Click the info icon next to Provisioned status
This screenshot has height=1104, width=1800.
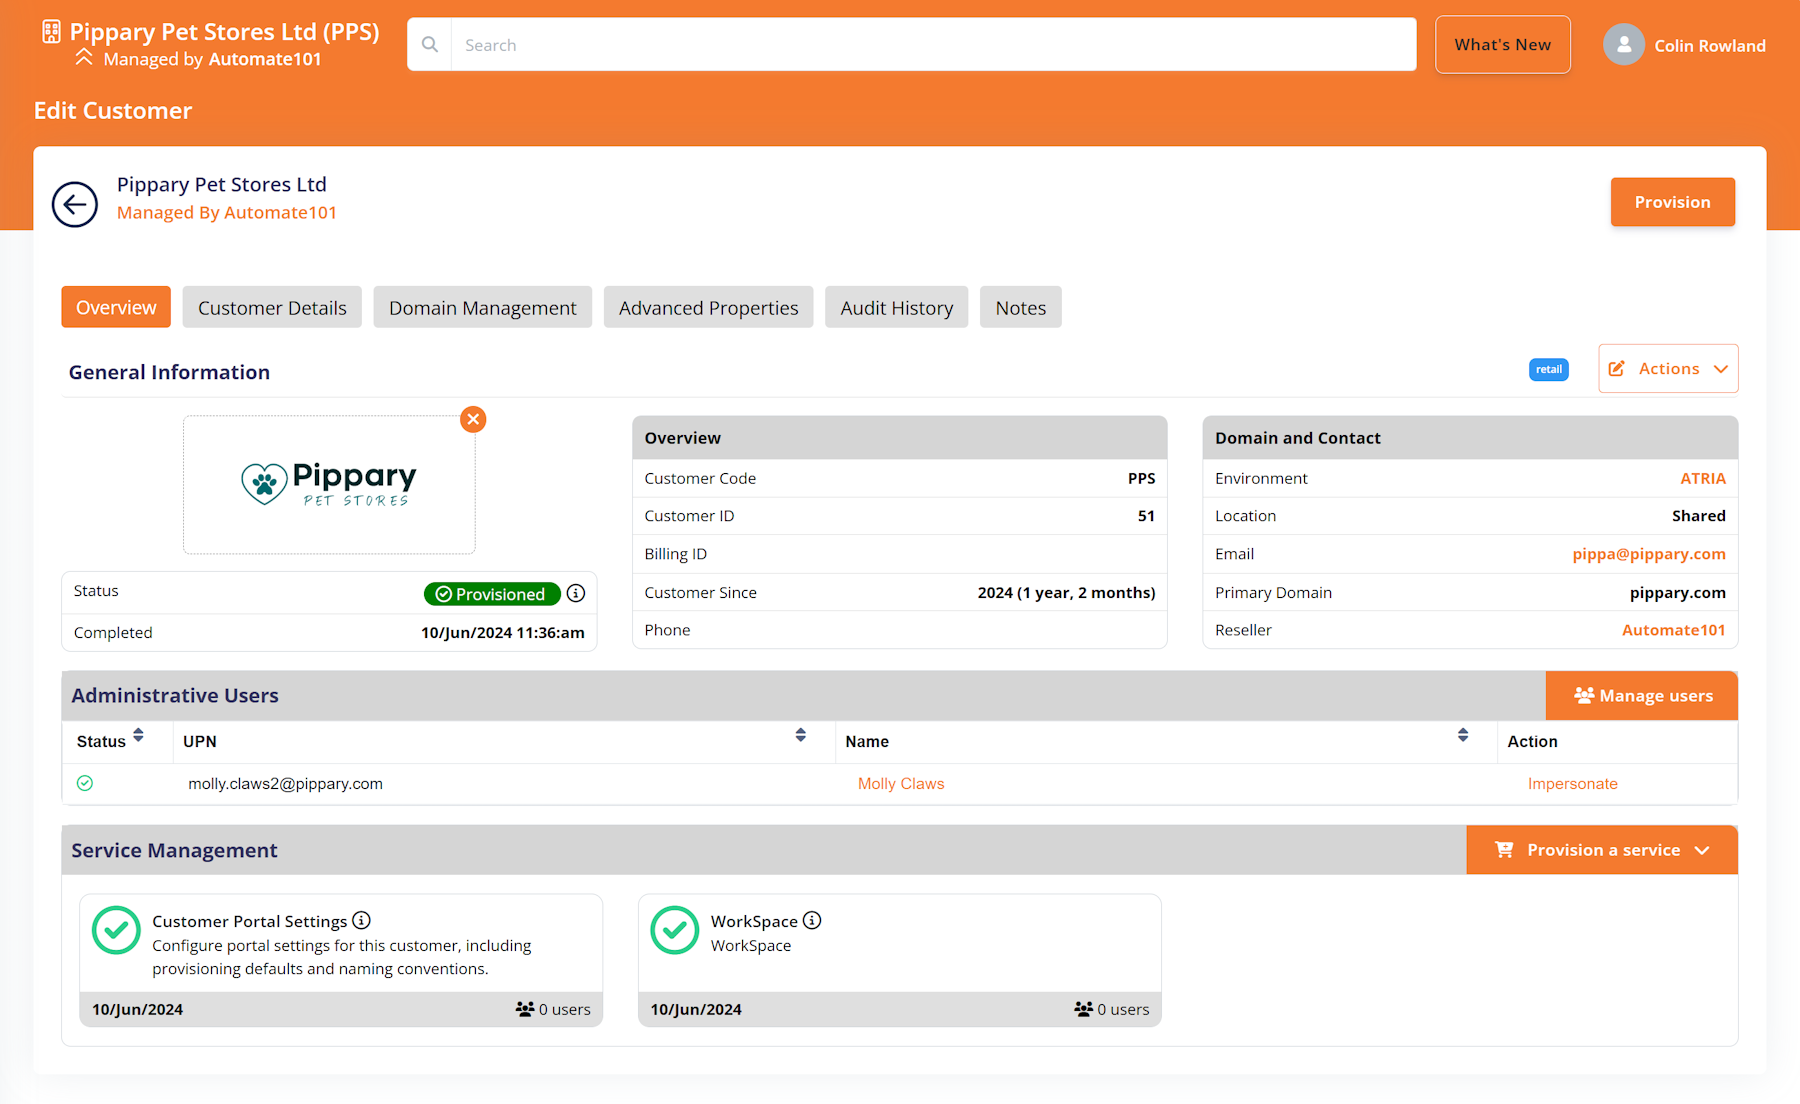pyautogui.click(x=576, y=593)
